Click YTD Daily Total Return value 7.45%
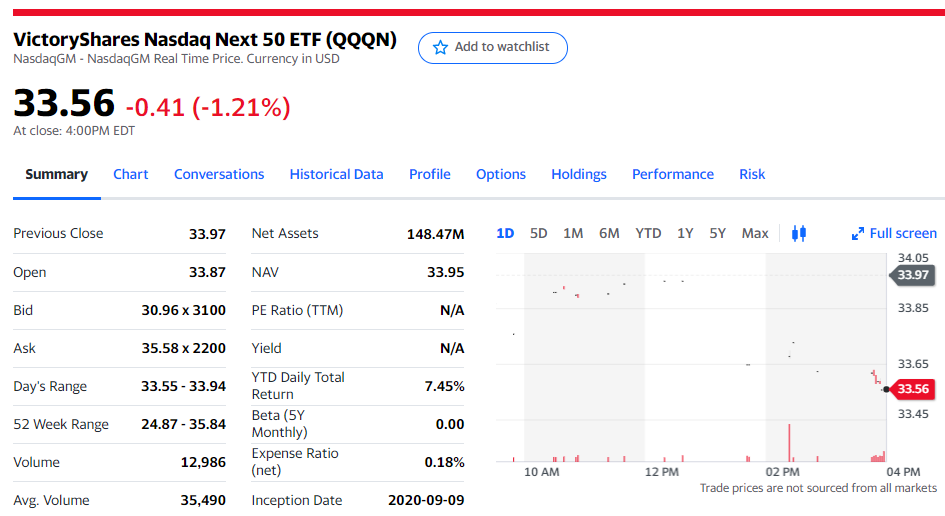This screenshot has height=516, width=945. pos(444,386)
